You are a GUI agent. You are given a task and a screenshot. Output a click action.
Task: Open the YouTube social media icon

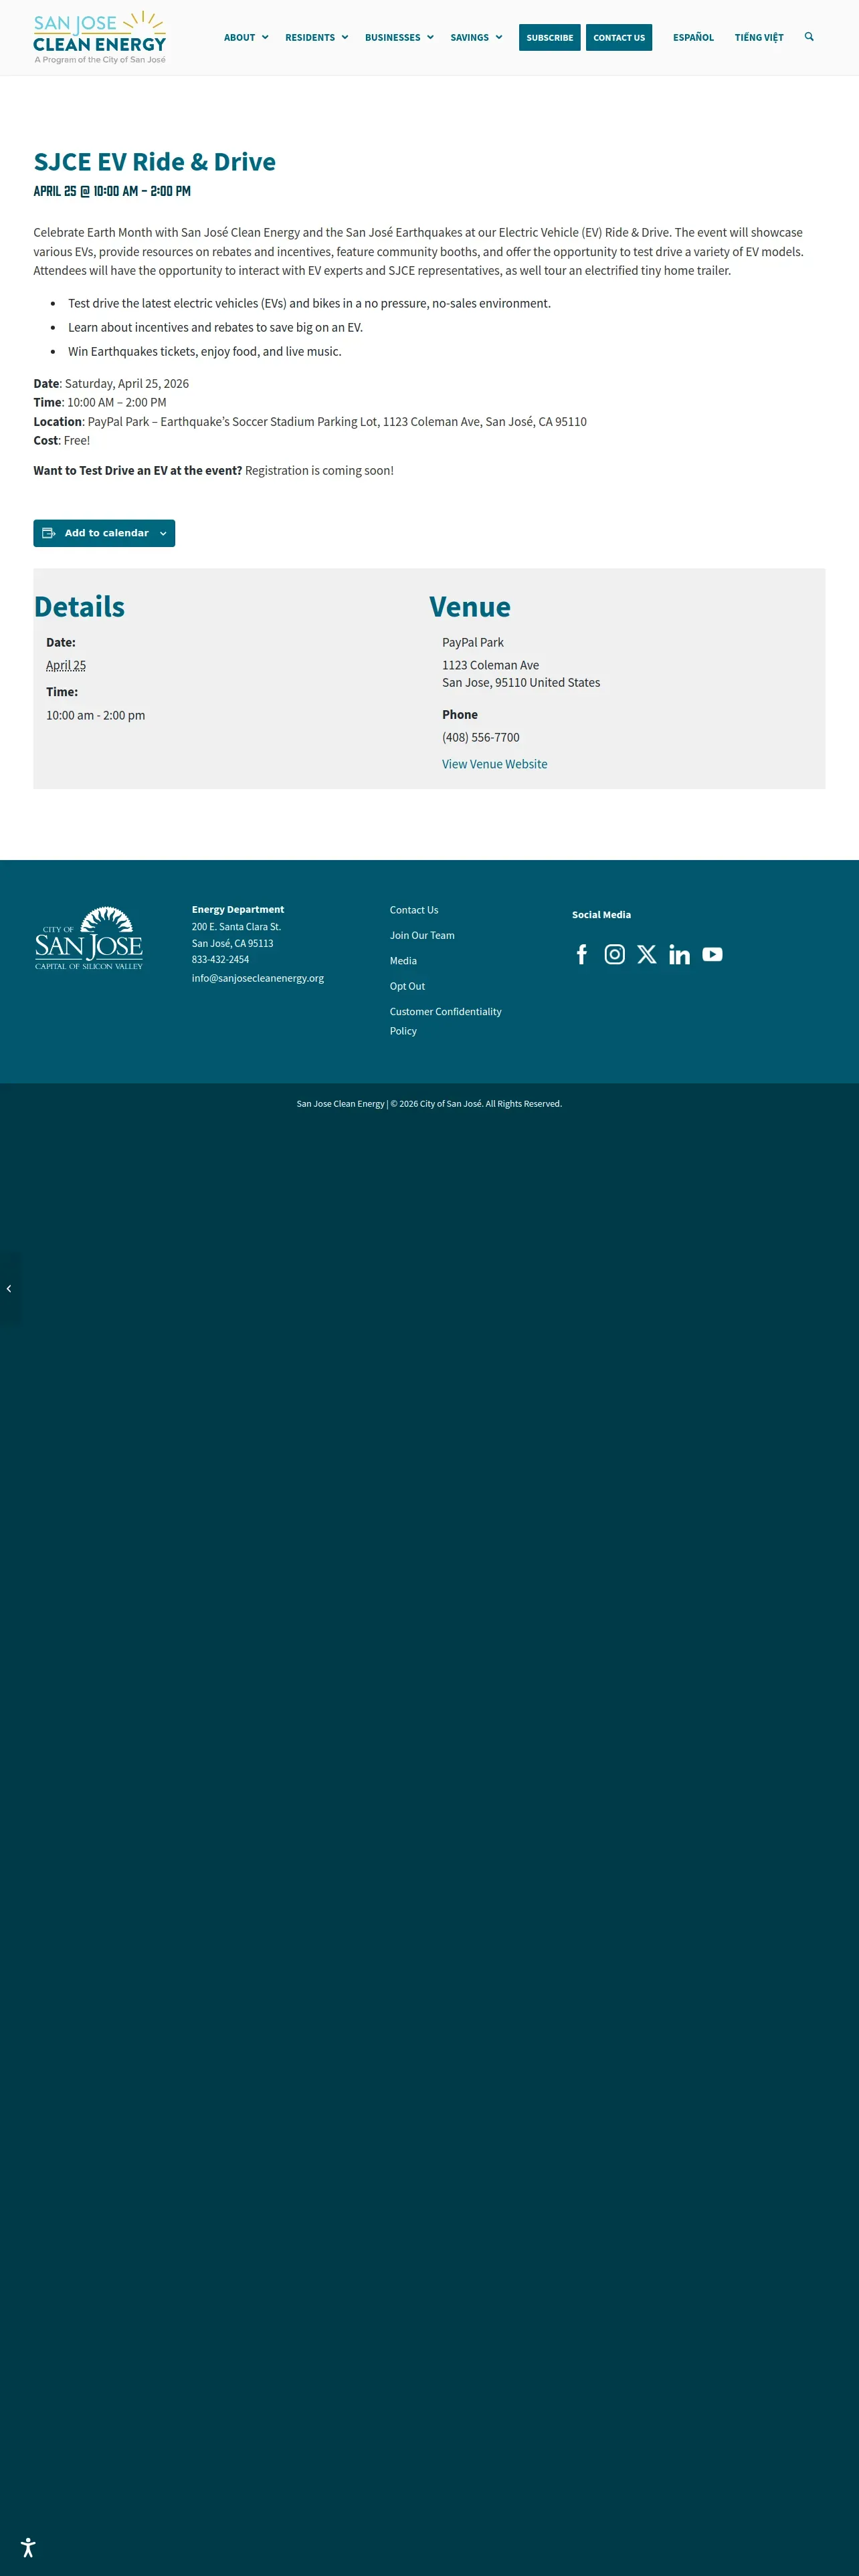click(712, 954)
